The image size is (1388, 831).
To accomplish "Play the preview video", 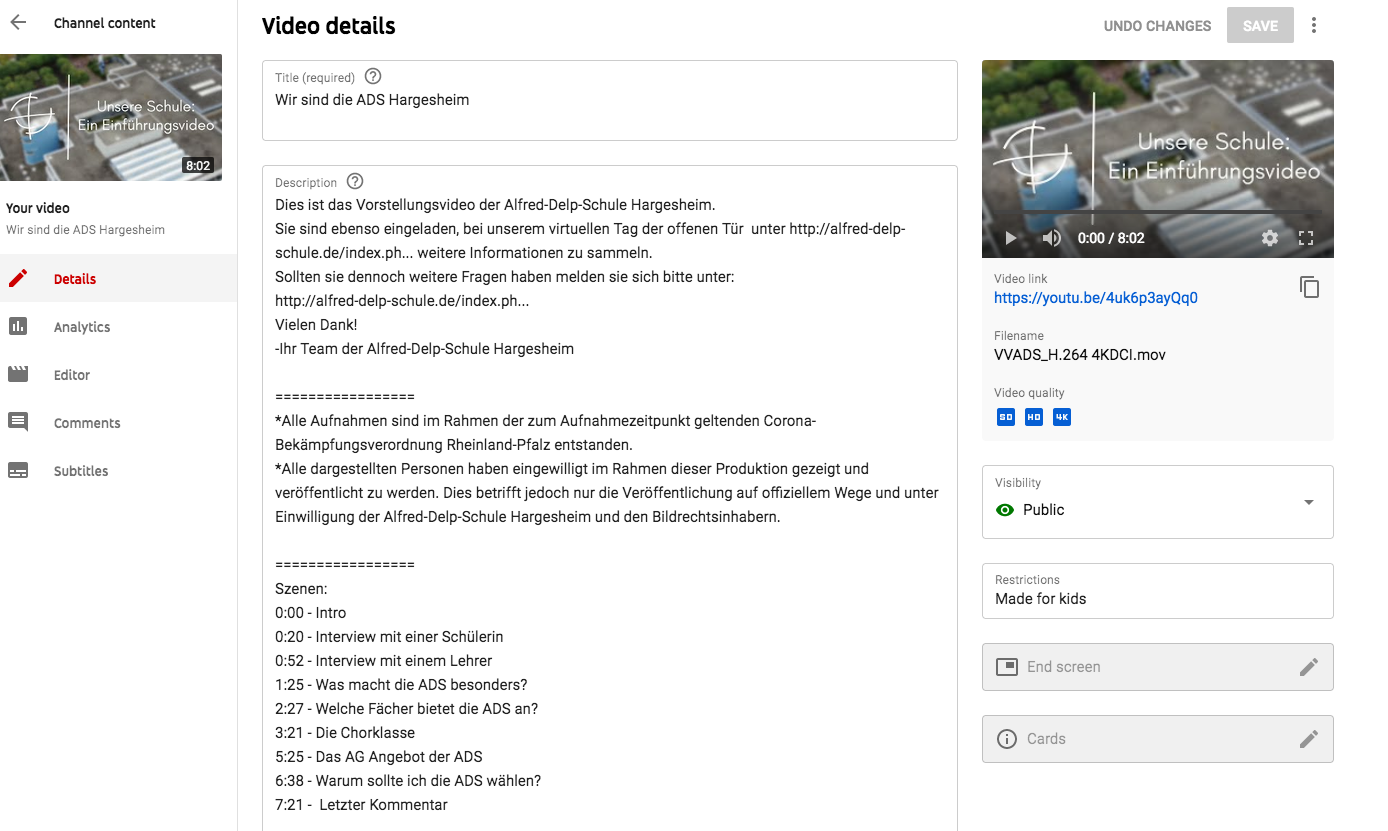I will [x=1010, y=238].
